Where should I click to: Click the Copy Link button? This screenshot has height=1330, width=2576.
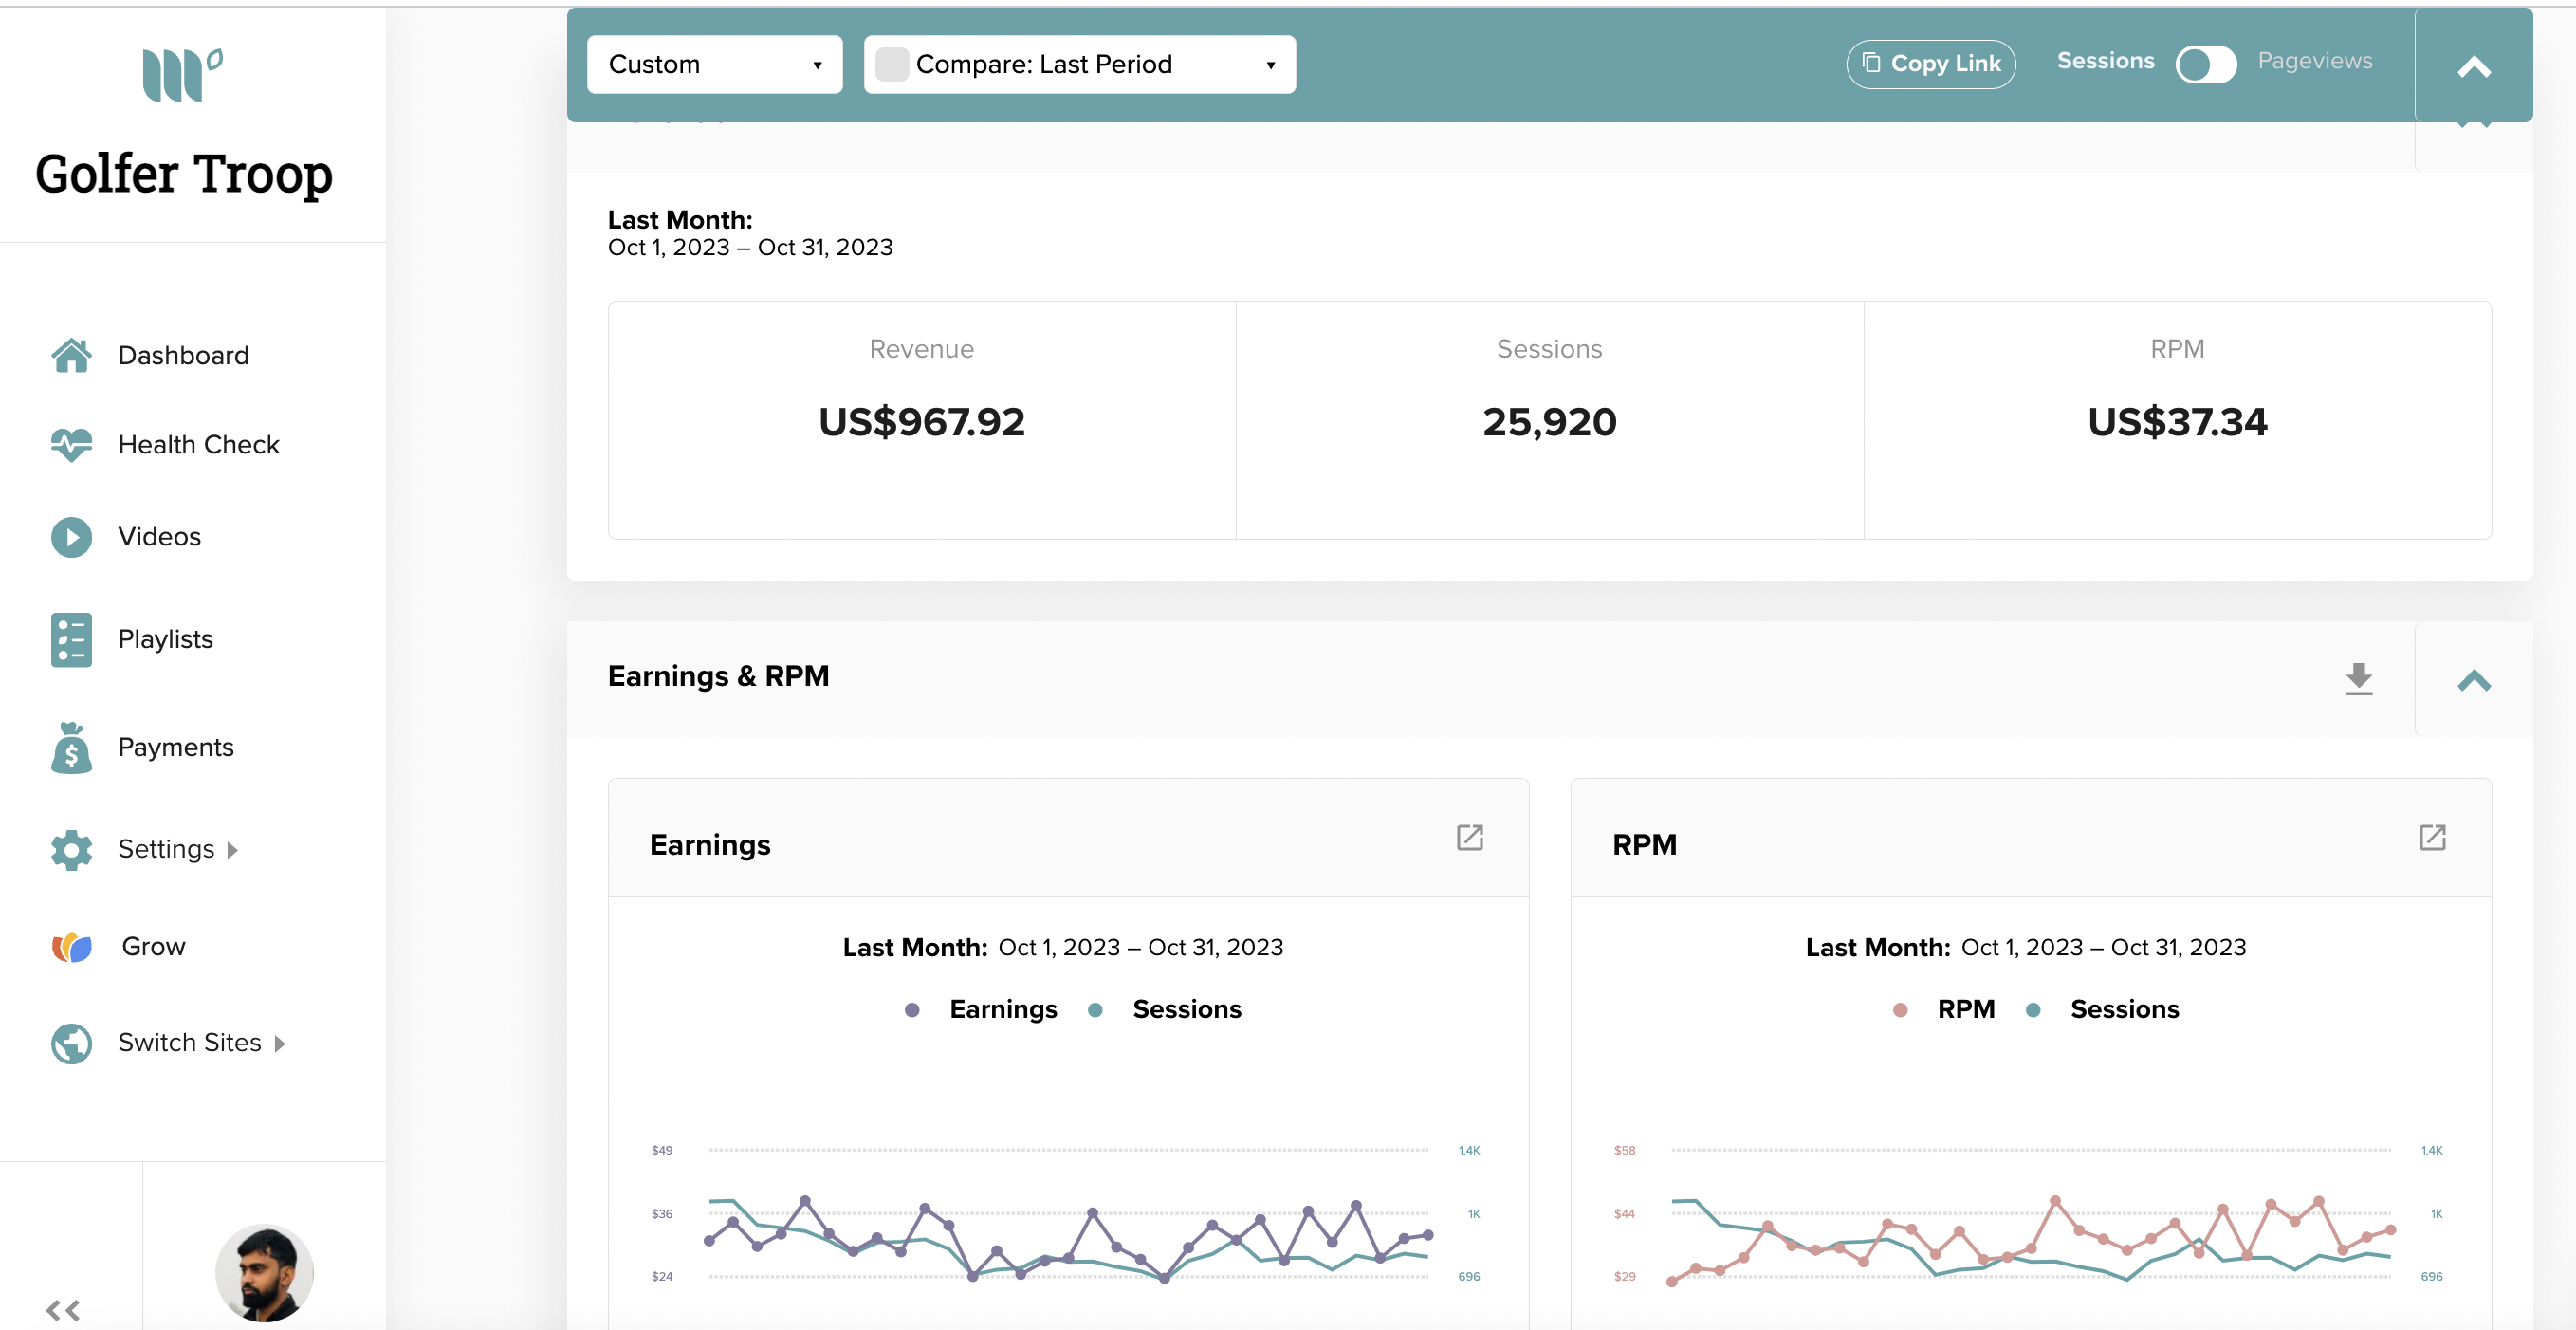(1930, 64)
